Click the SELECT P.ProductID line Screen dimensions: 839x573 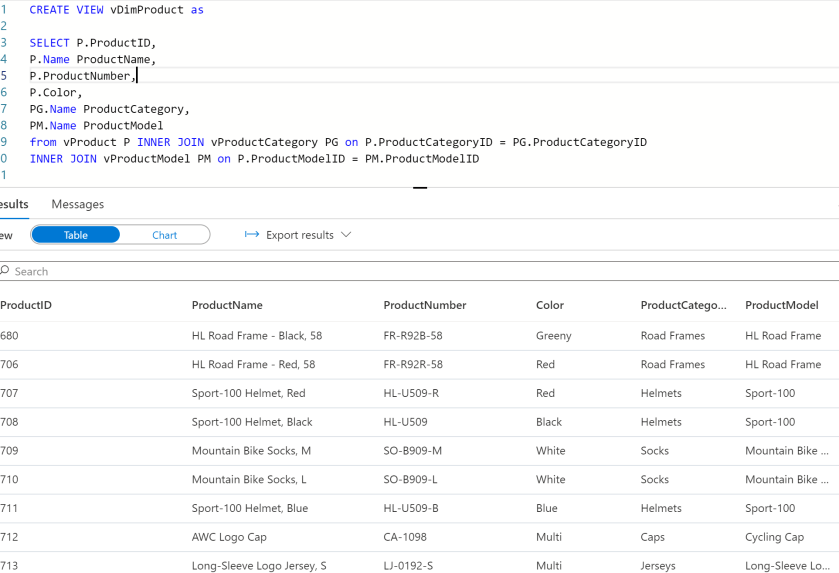(92, 43)
